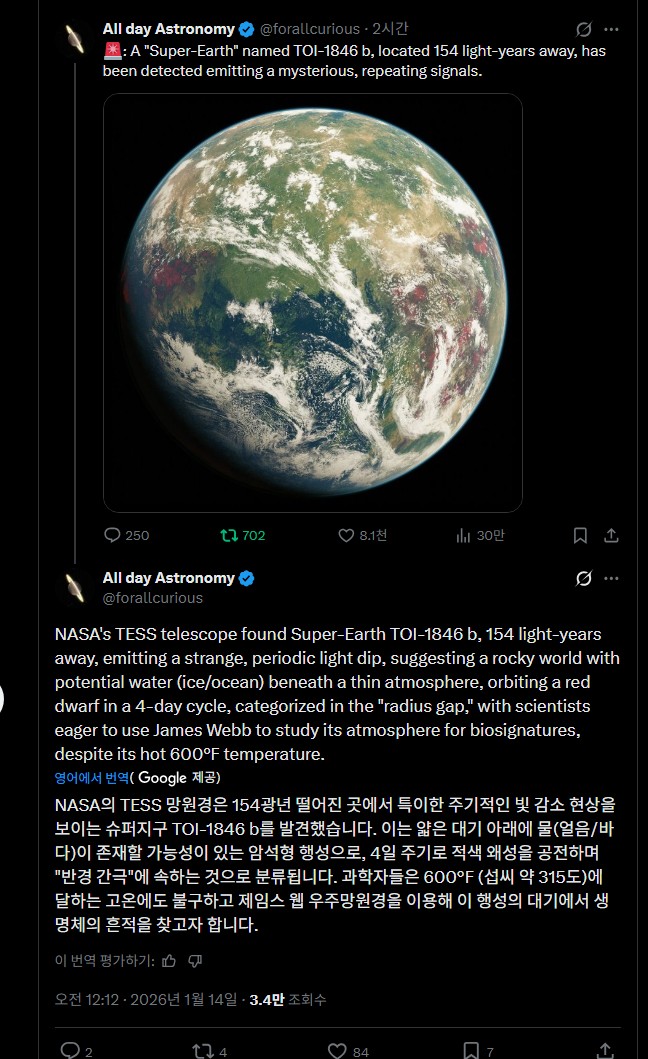The image size is (648, 1059).
Task: Rate translation with thumbs up
Action: [x=169, y=960]
